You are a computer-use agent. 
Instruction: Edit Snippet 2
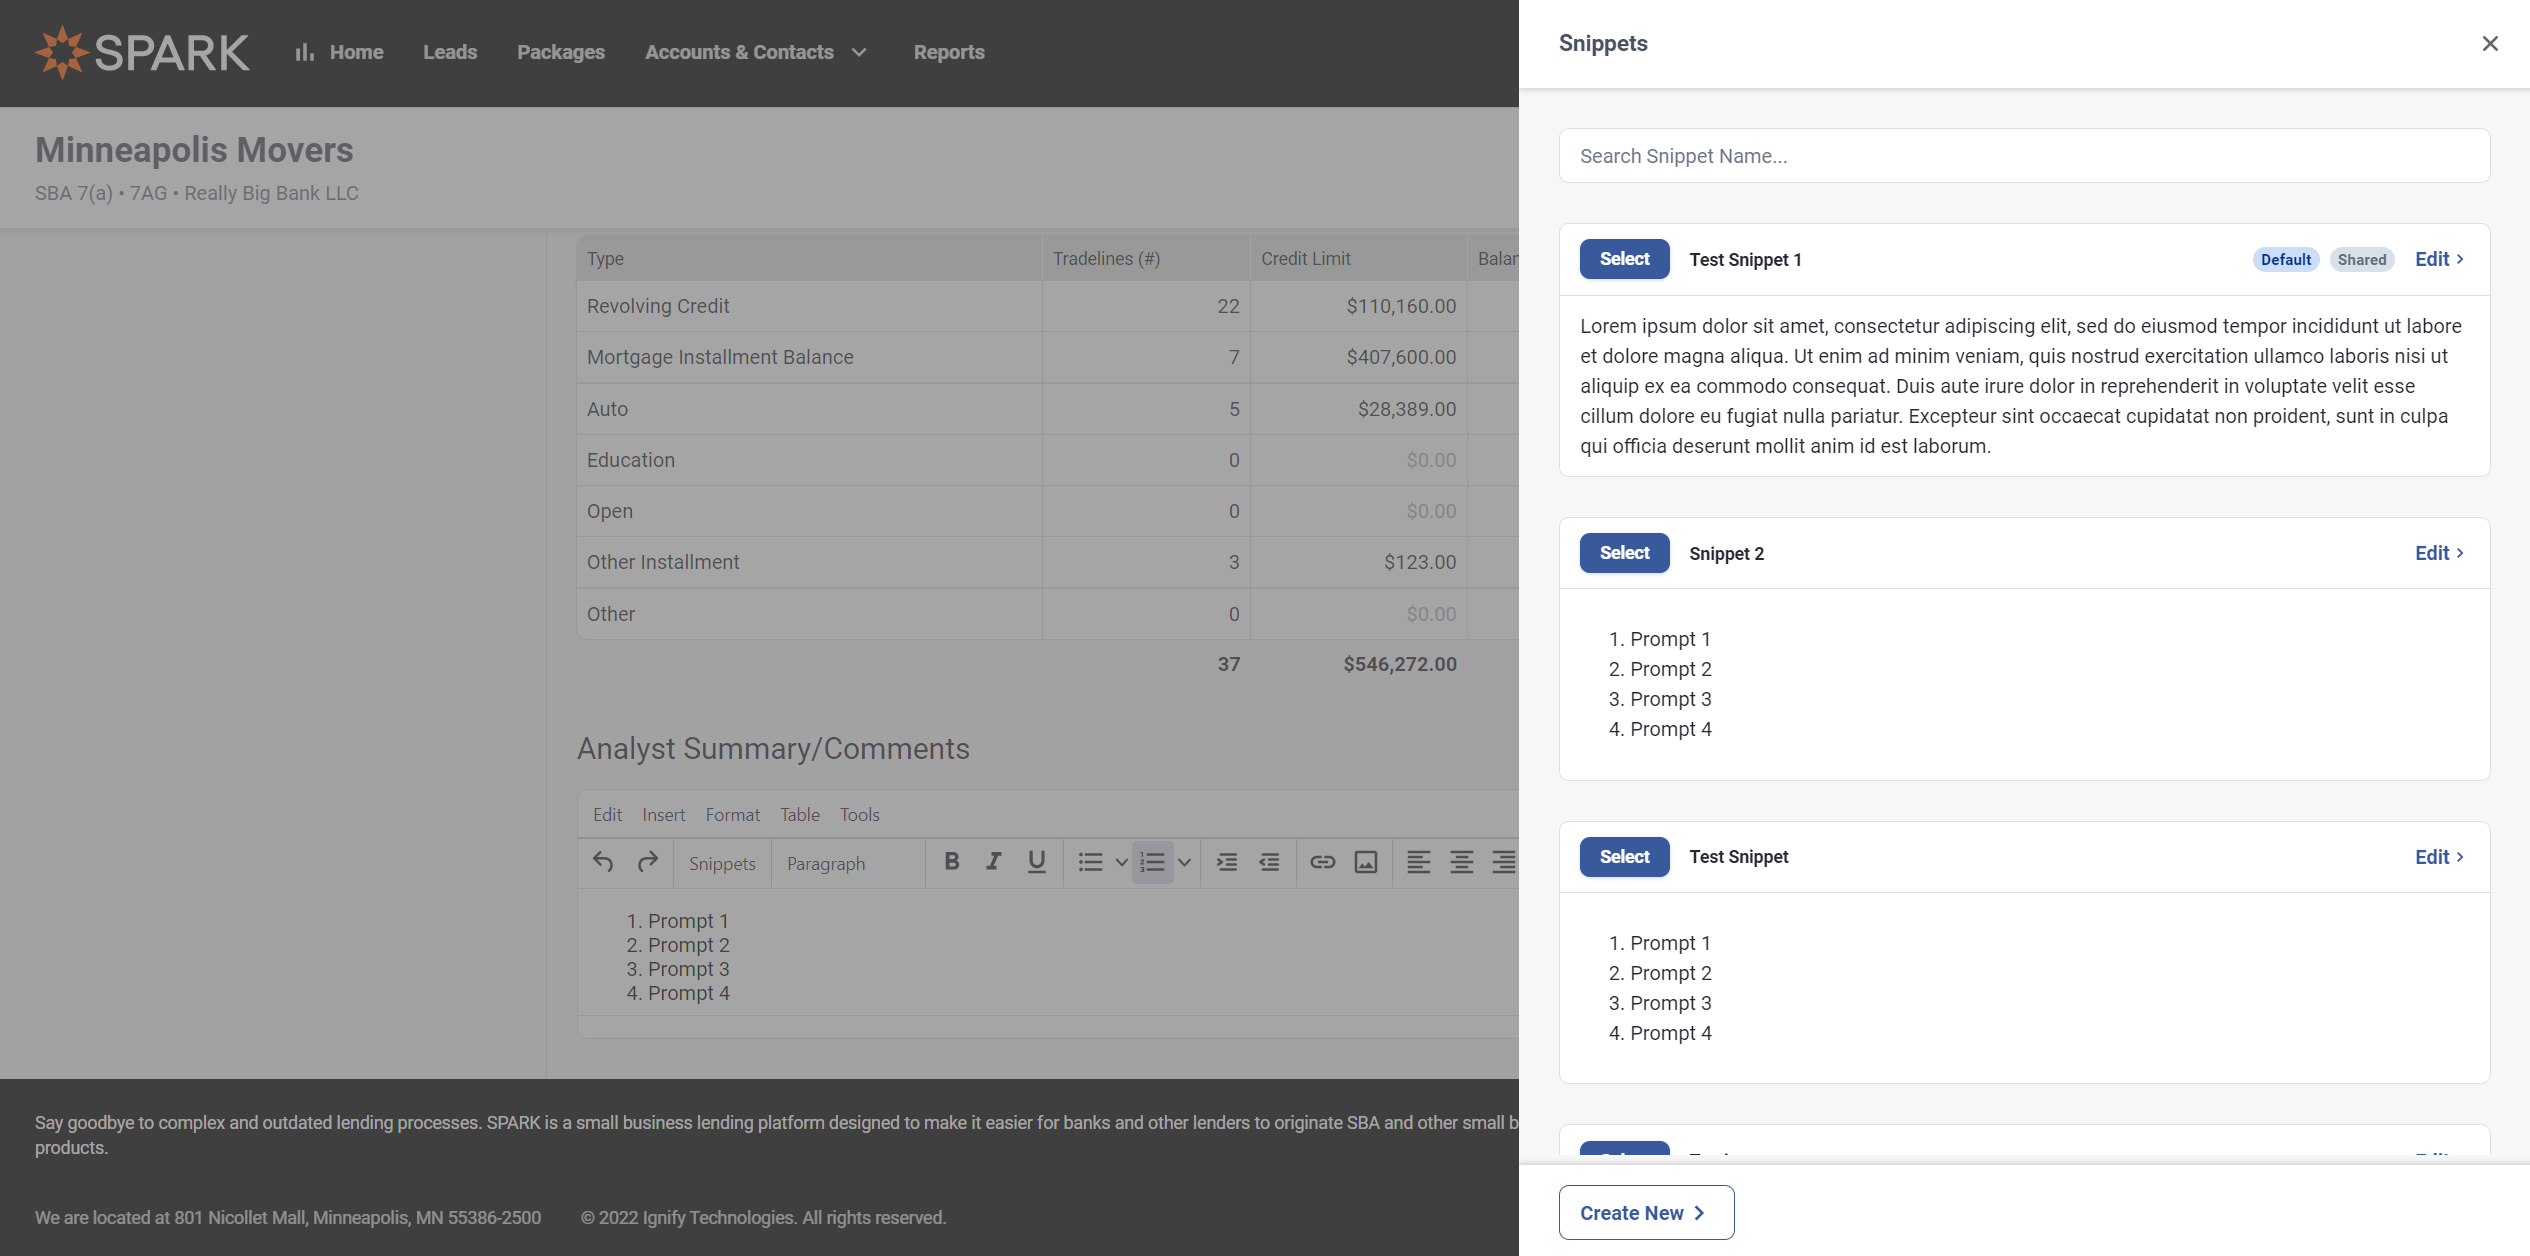click(x=2439, y=553)
